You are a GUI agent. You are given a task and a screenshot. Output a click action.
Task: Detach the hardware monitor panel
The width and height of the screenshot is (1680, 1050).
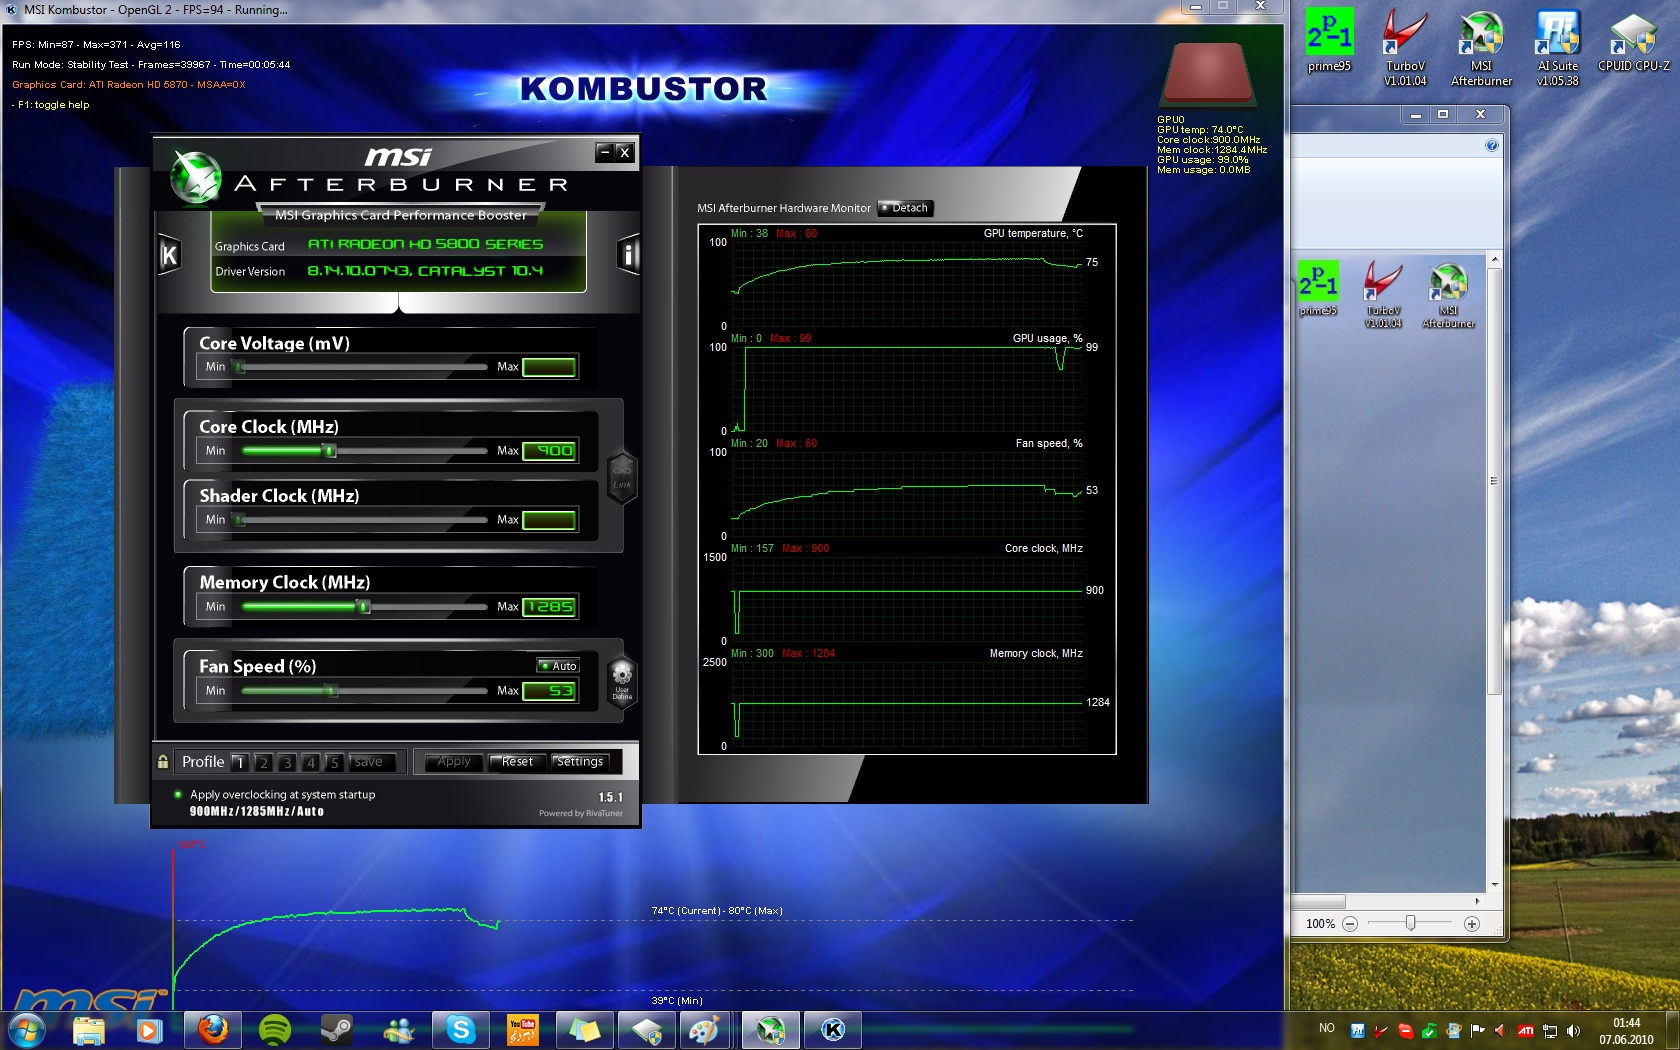(905, 208)
